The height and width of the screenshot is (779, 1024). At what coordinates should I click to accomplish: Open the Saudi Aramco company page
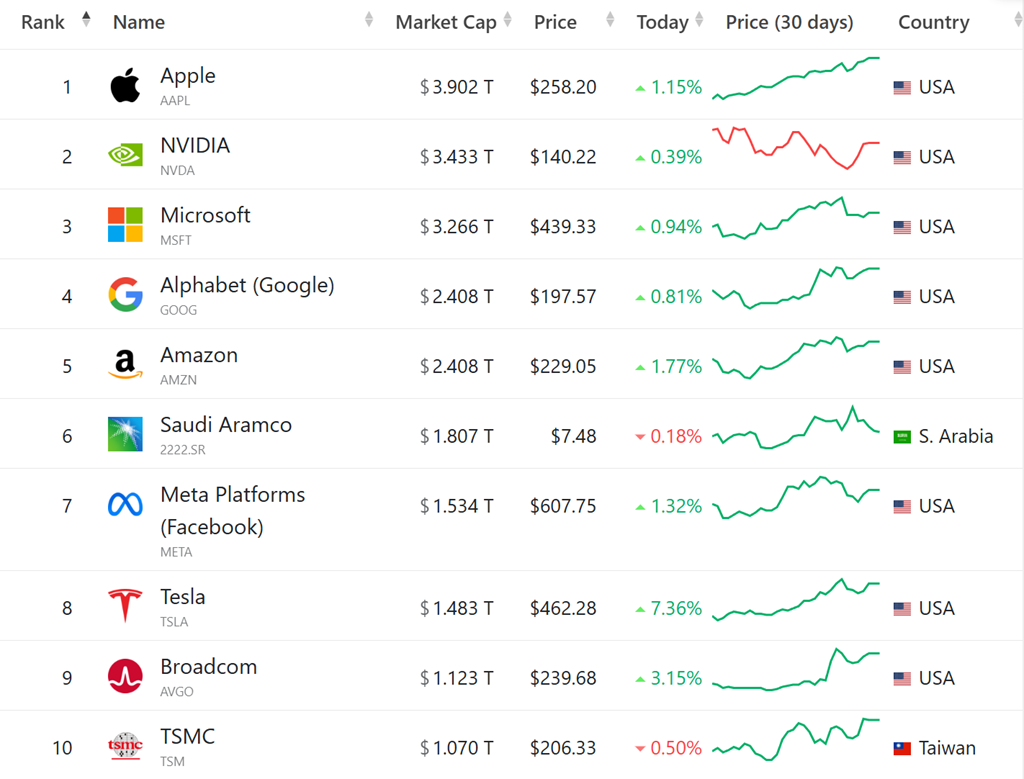coord(226,425)
